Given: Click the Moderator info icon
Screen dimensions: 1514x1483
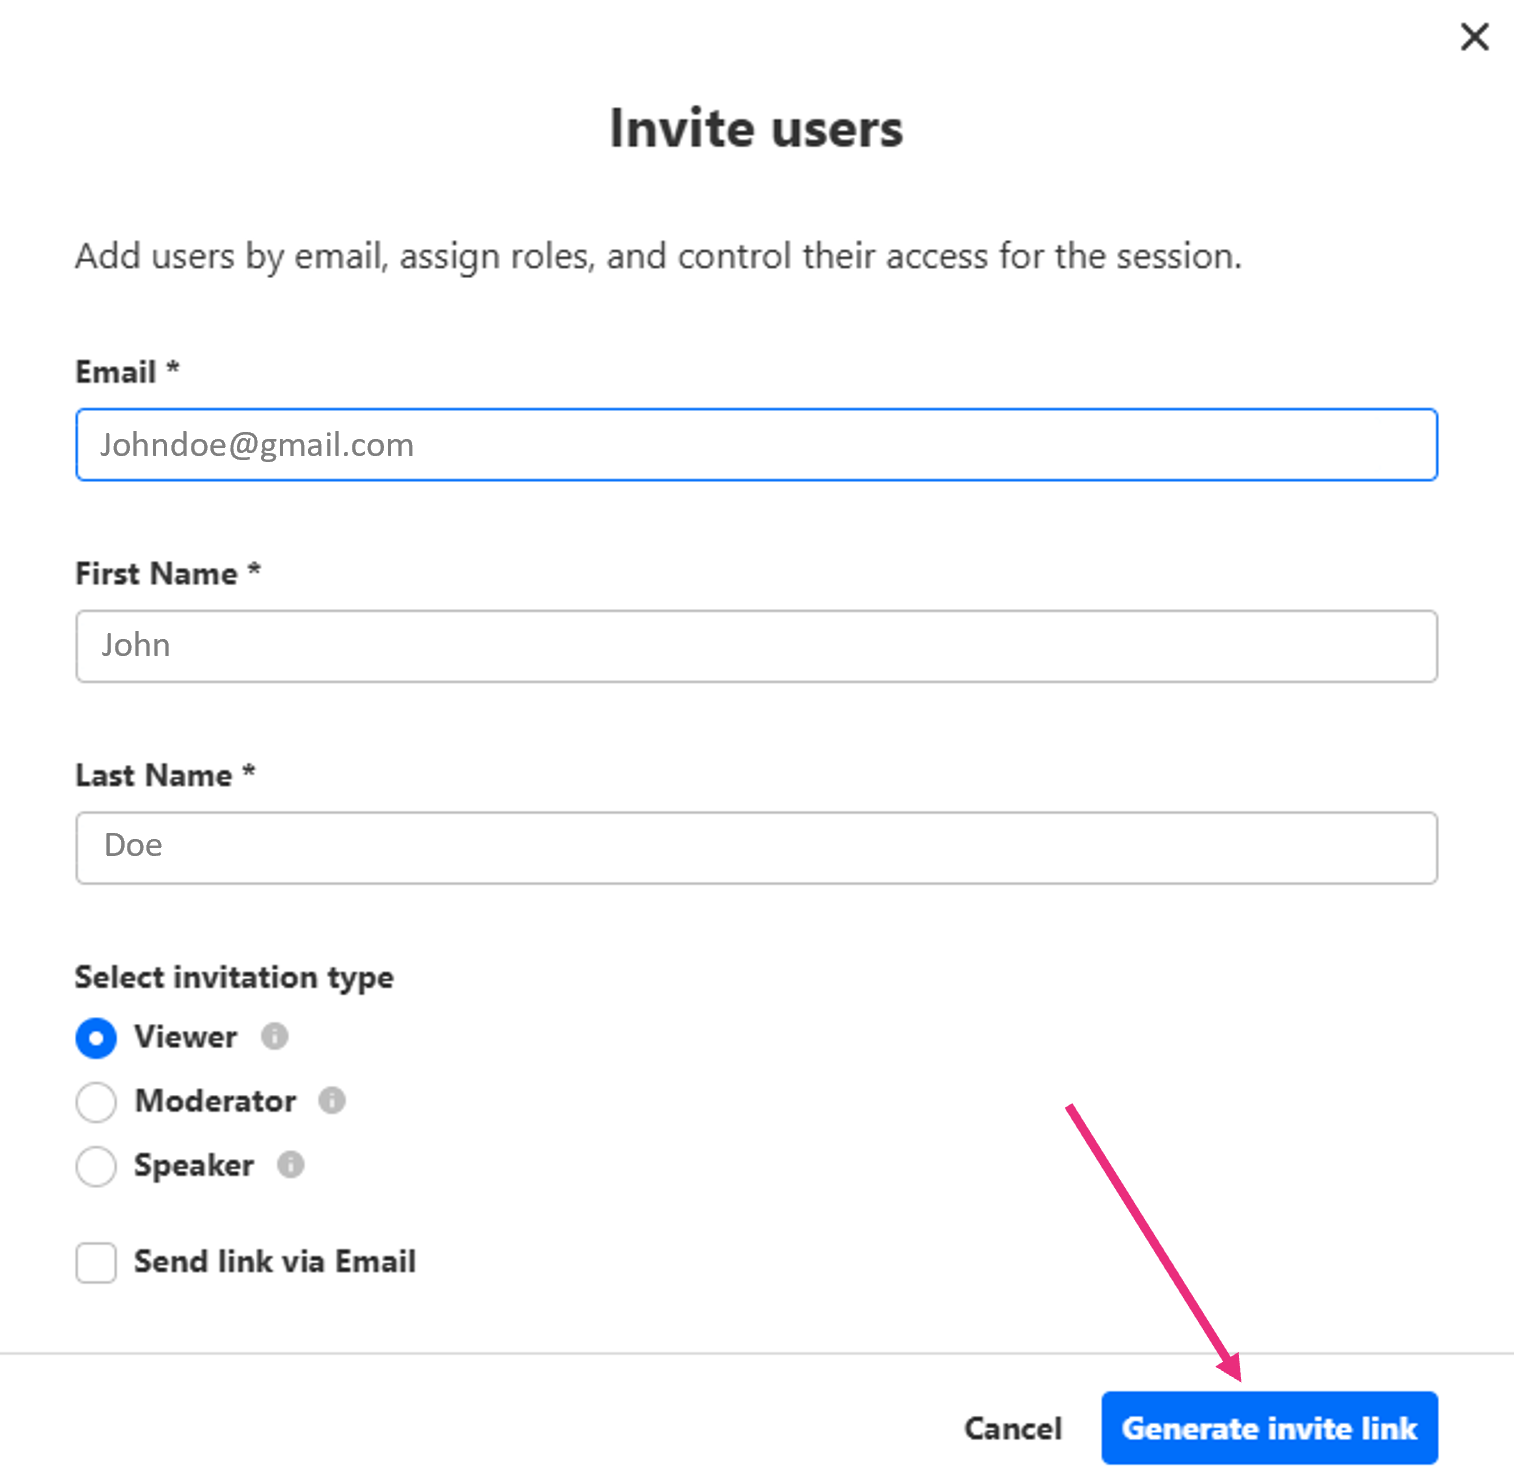Looking at the screenshot, I should point(332,1100).
